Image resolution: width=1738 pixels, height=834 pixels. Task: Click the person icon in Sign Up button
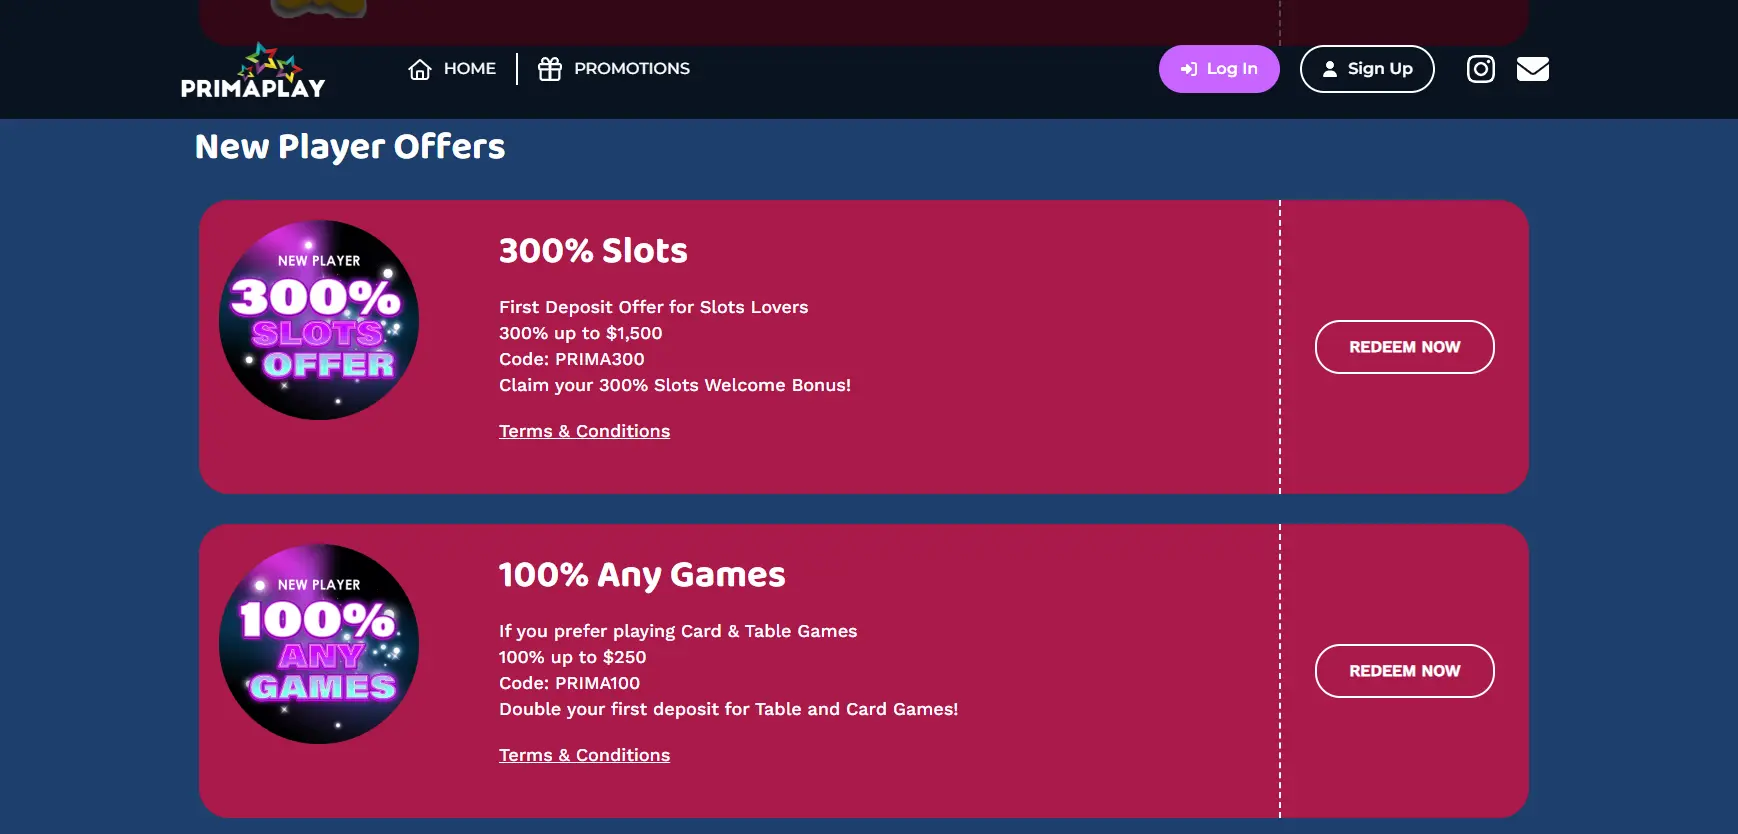tap(1330, 69)
